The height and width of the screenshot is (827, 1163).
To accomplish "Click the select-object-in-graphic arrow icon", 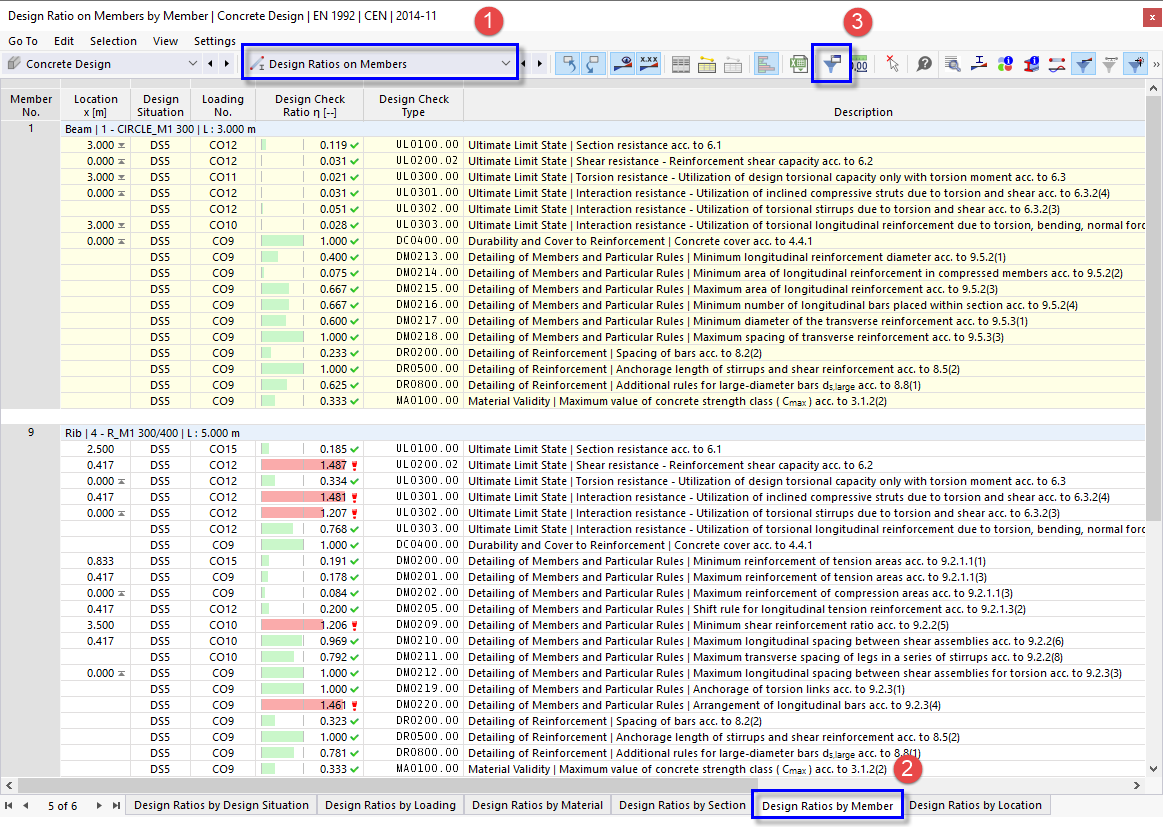I will (569, 64).
